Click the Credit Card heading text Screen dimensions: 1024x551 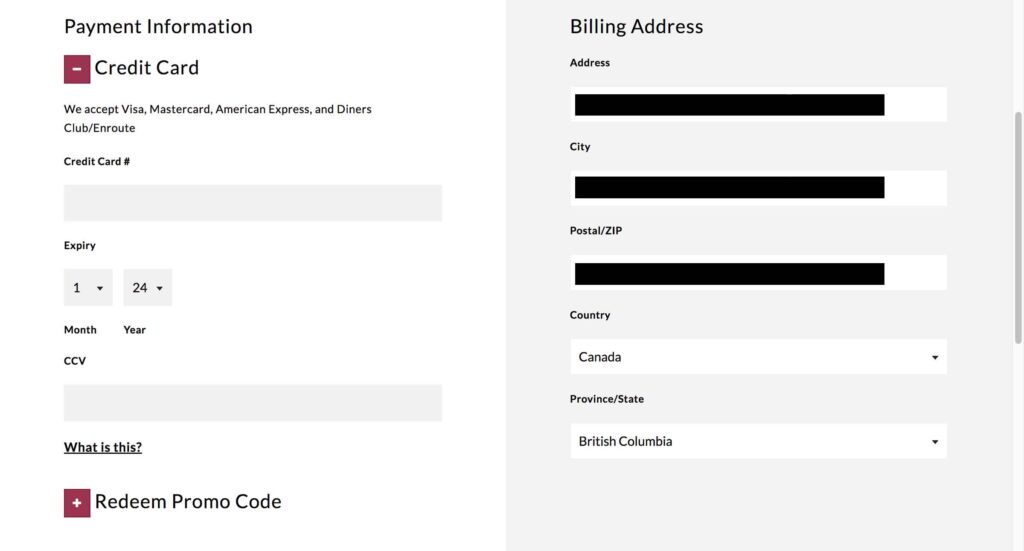[x=147, y=68]
